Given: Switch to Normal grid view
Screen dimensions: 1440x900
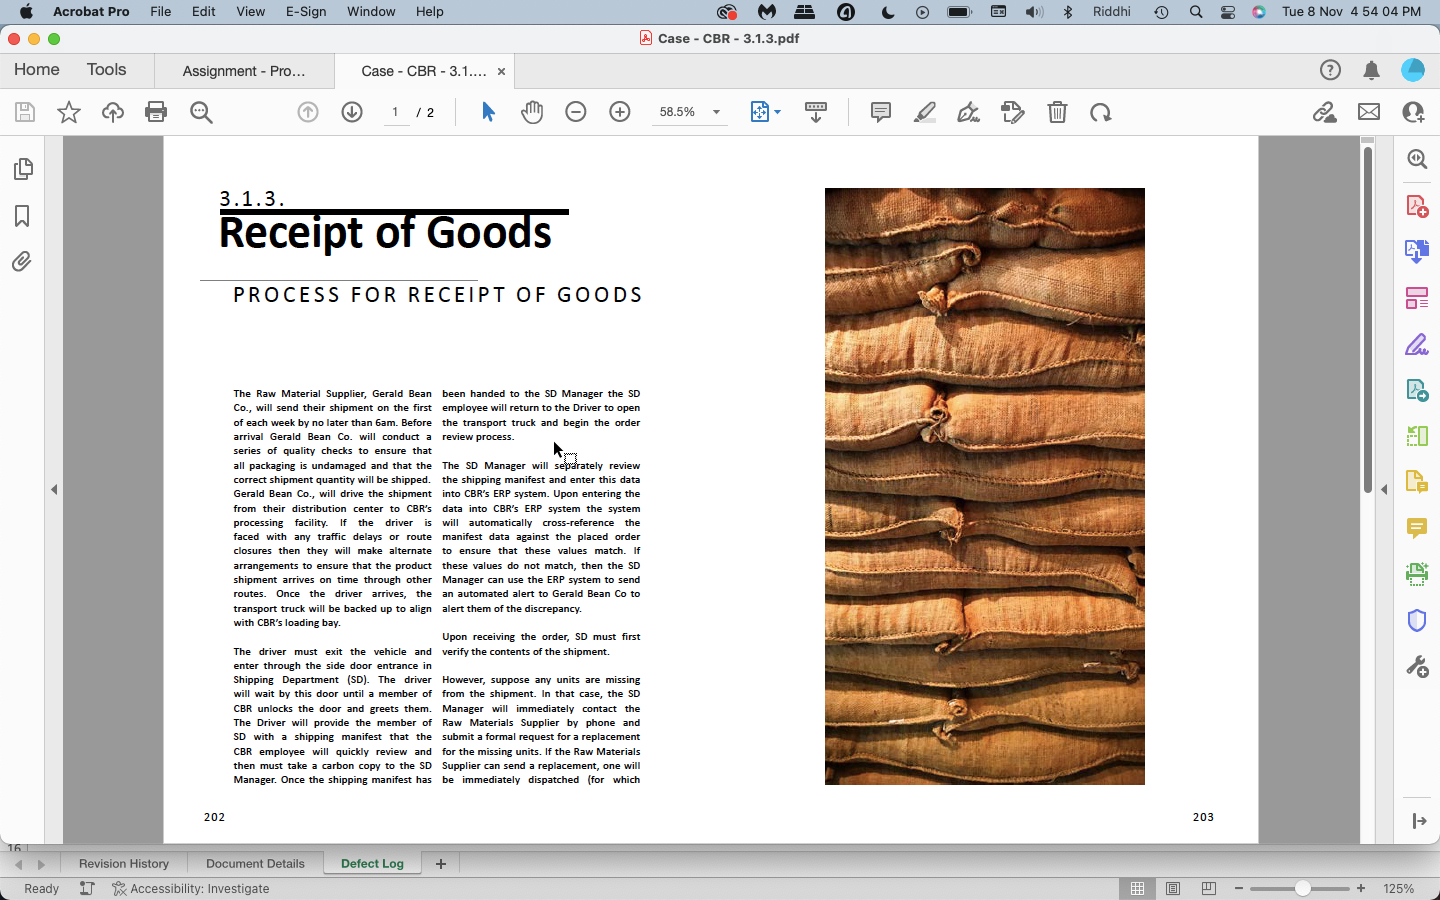Looking at the screenshot, I should point(1137,889).
